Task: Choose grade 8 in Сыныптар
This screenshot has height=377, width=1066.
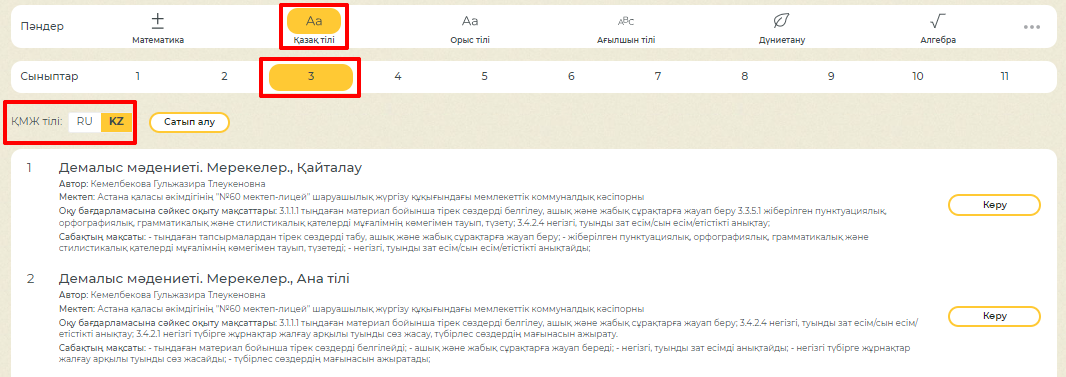Action: click(x=744, y=77)
